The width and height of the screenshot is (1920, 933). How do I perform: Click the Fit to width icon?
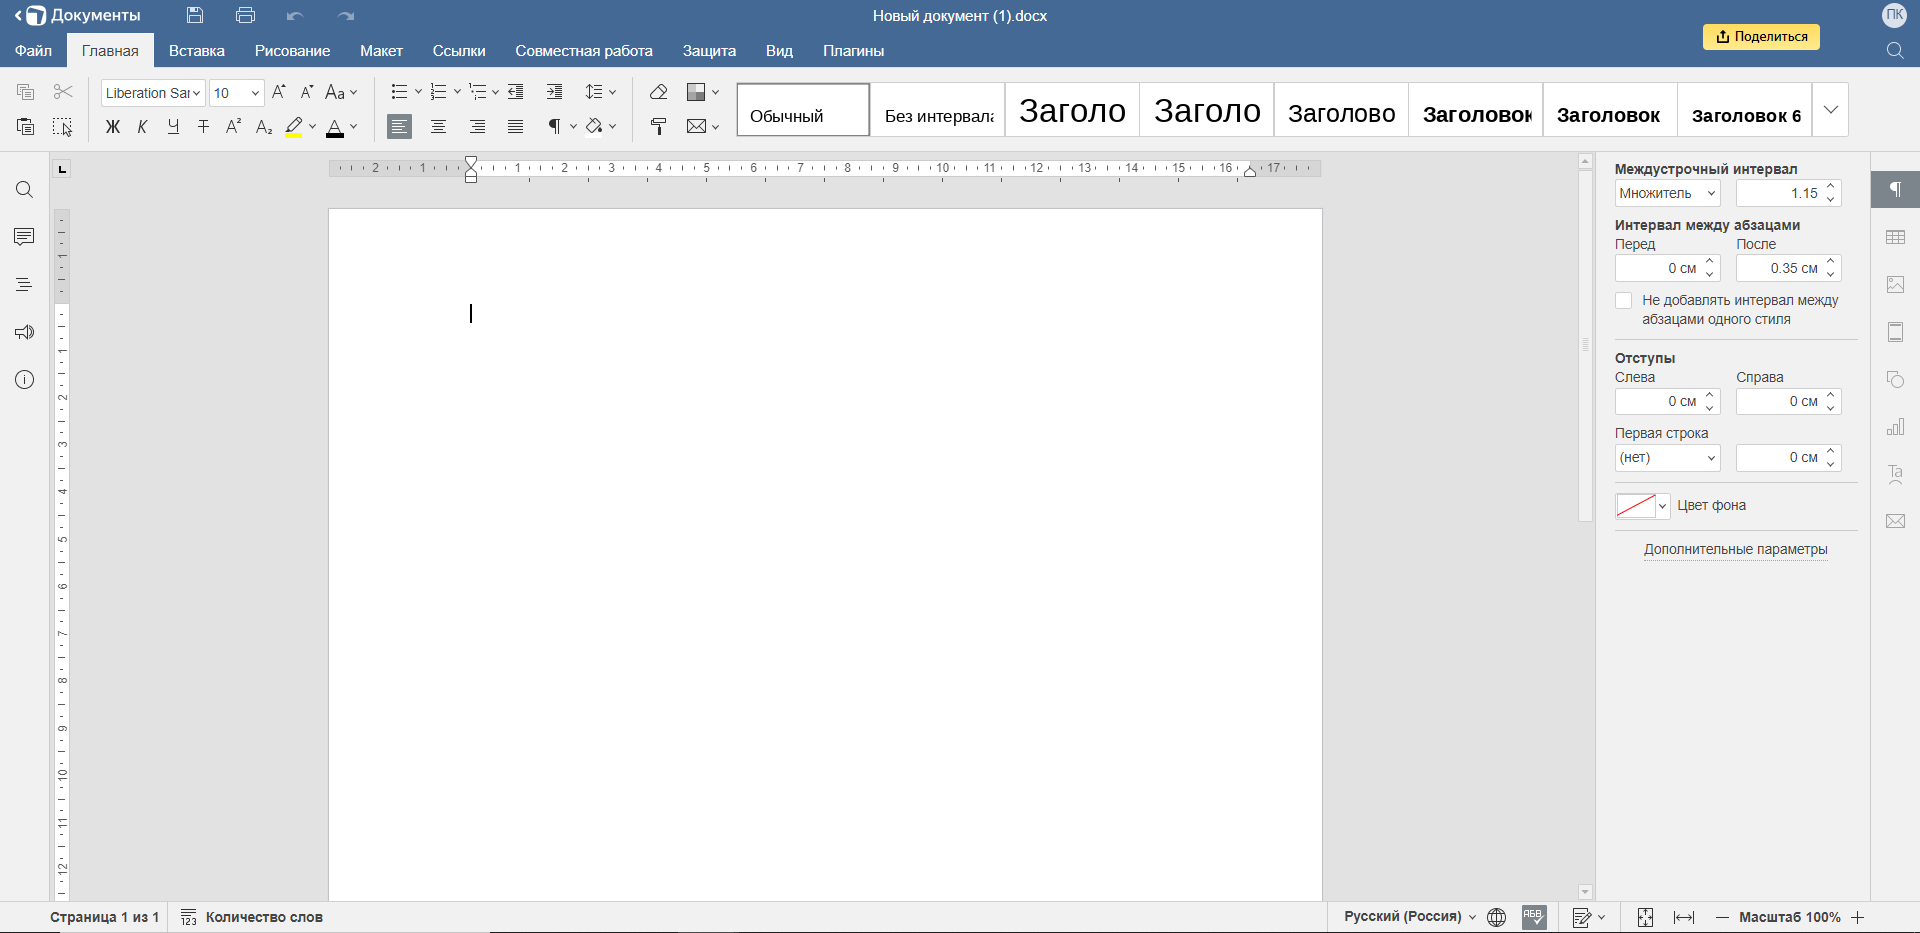[1684, 917]
